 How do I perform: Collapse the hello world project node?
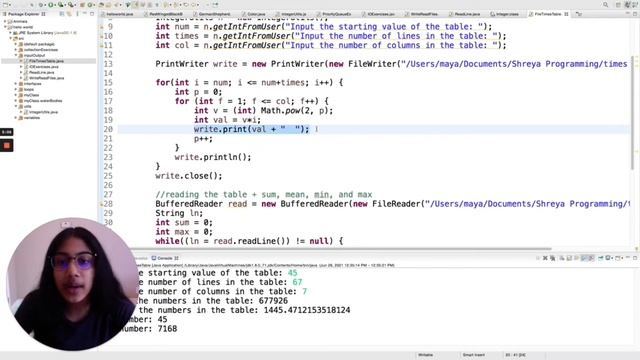coord(5,27)
